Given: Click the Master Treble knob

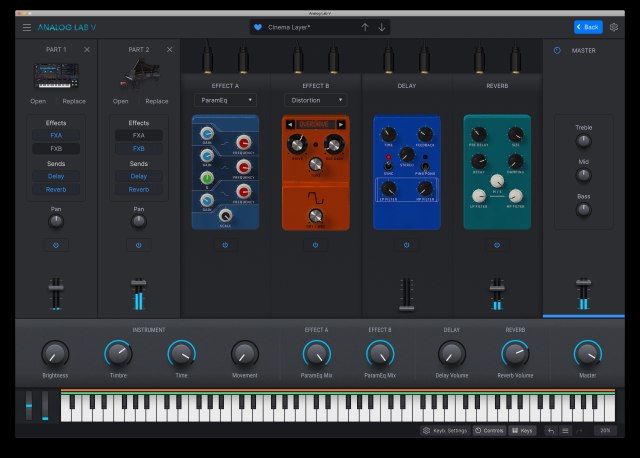Looking at the screenshot, I should (583, 141).
